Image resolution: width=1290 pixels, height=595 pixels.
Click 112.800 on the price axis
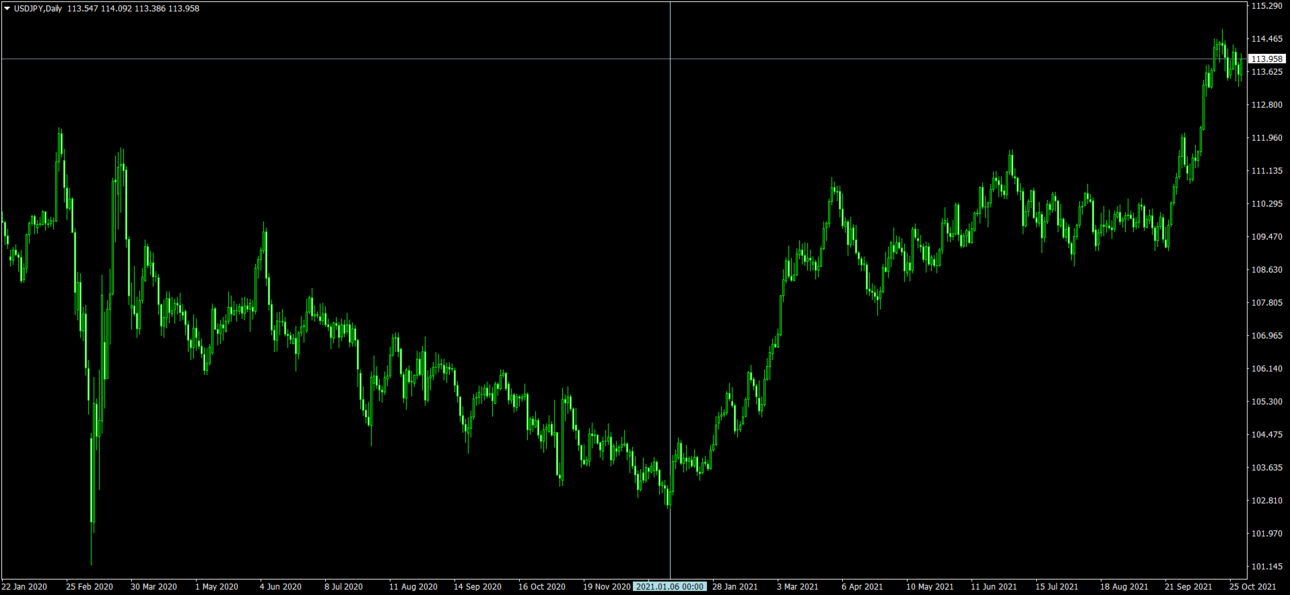pyautogui.click(x=1266, y=105)
